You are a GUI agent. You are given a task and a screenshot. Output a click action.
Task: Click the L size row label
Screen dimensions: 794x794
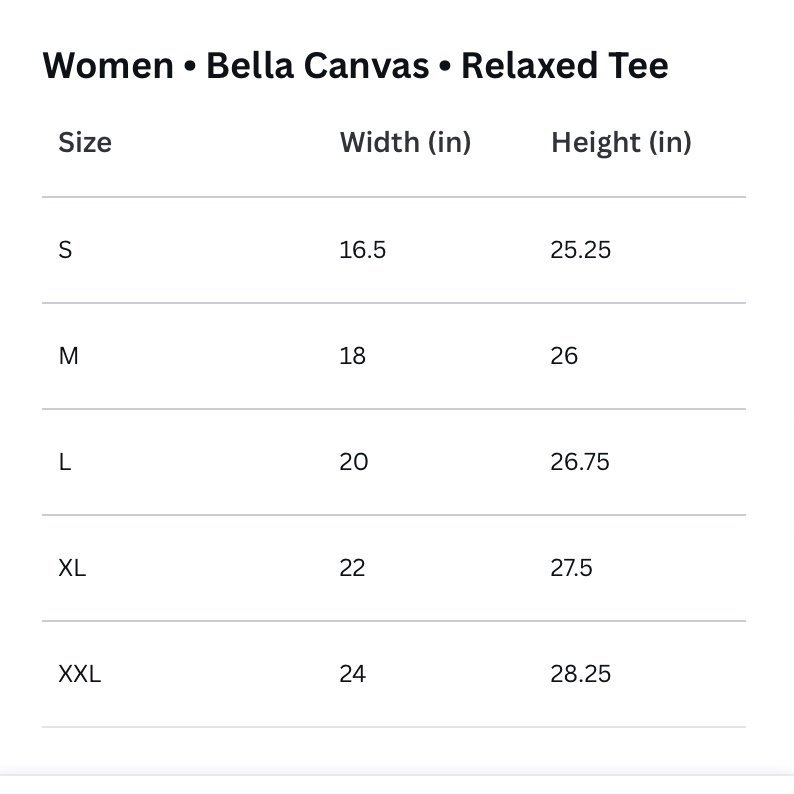tap(65, 462)
